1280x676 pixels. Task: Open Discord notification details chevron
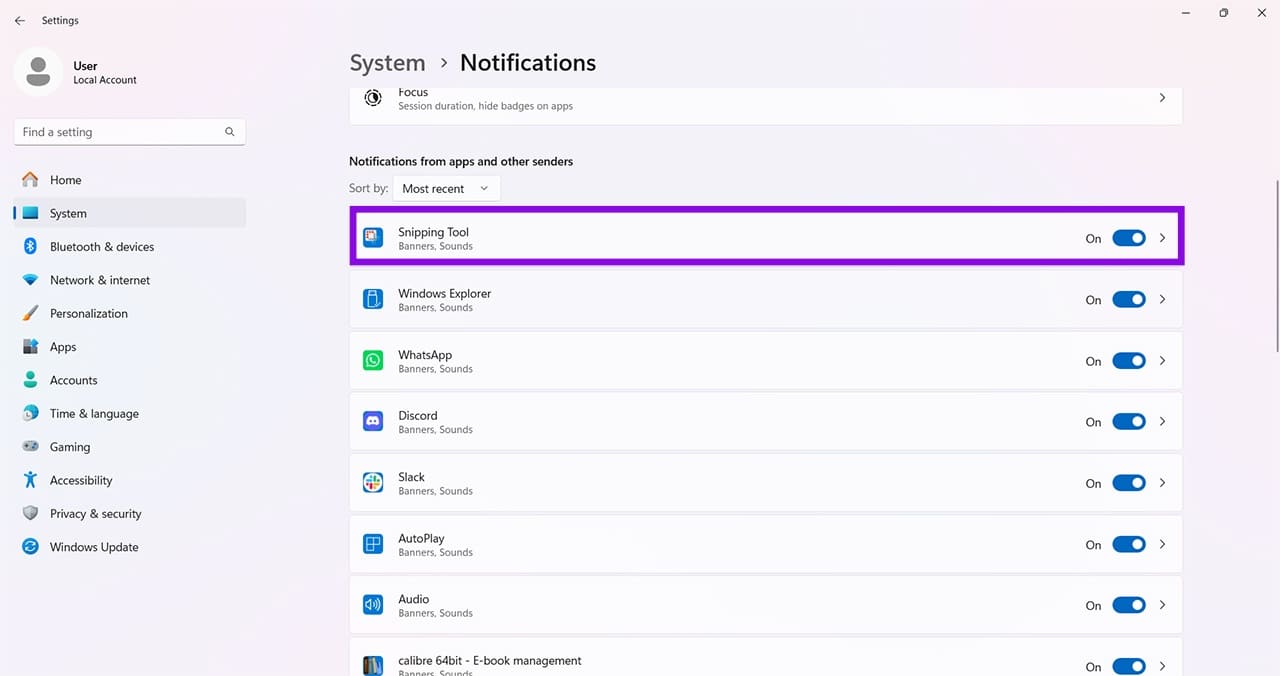click(x=1162, y=422)
